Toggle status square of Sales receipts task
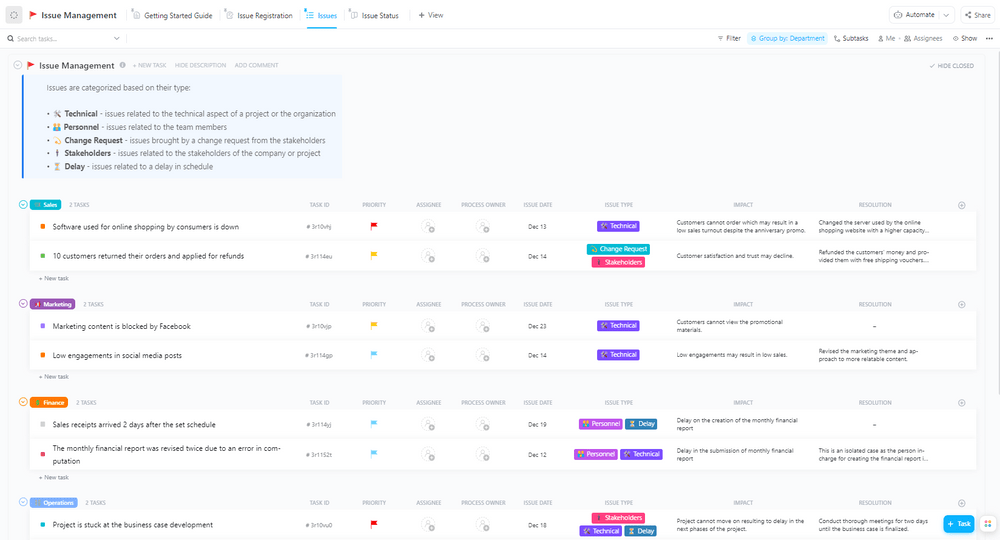The image size is (1000, 540). (x=42, y=425)
